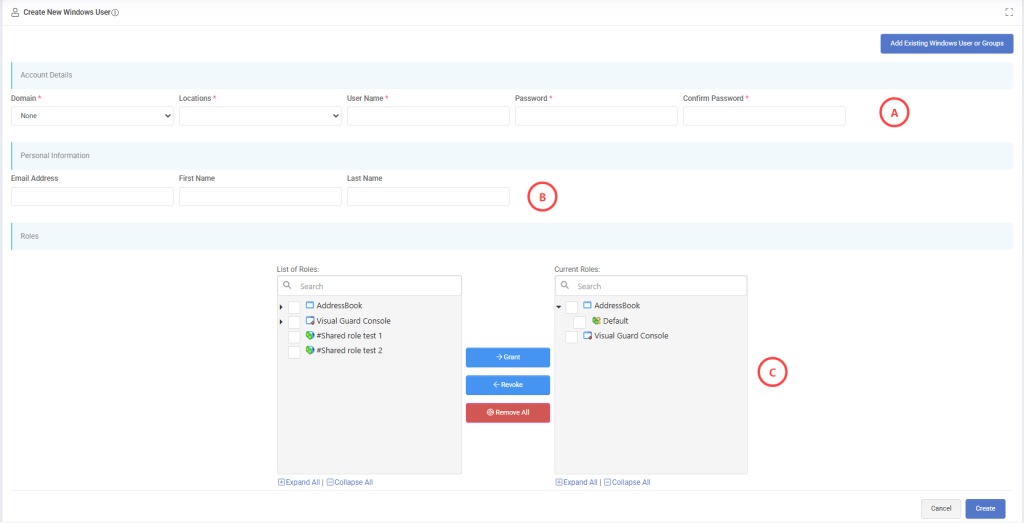1024x523 pixels.
Task: Select the #Shared role test 2 label
Action: pos(349,351)
